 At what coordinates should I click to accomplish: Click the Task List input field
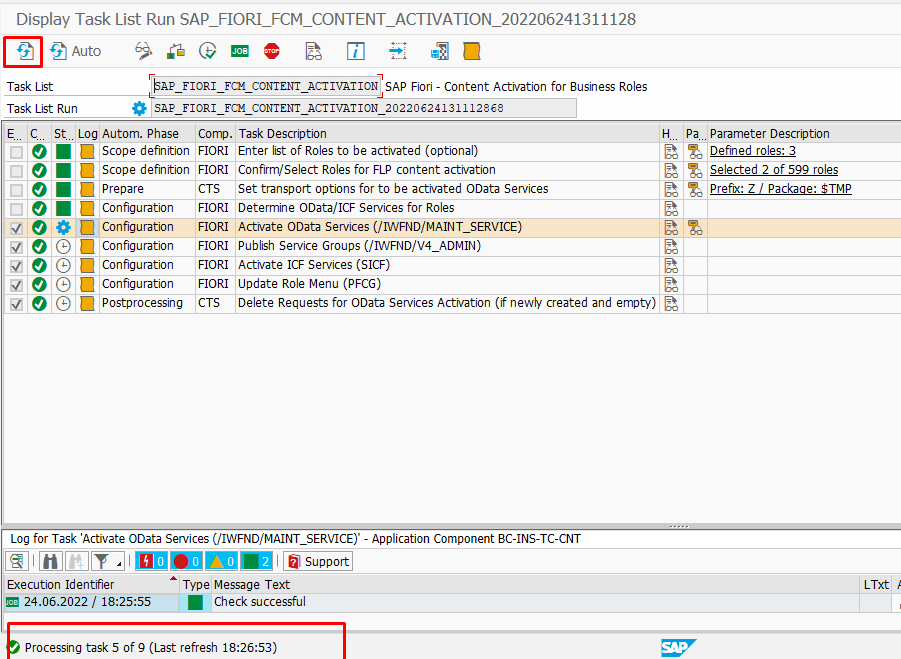pyautogui.click(x=266, y=86)
